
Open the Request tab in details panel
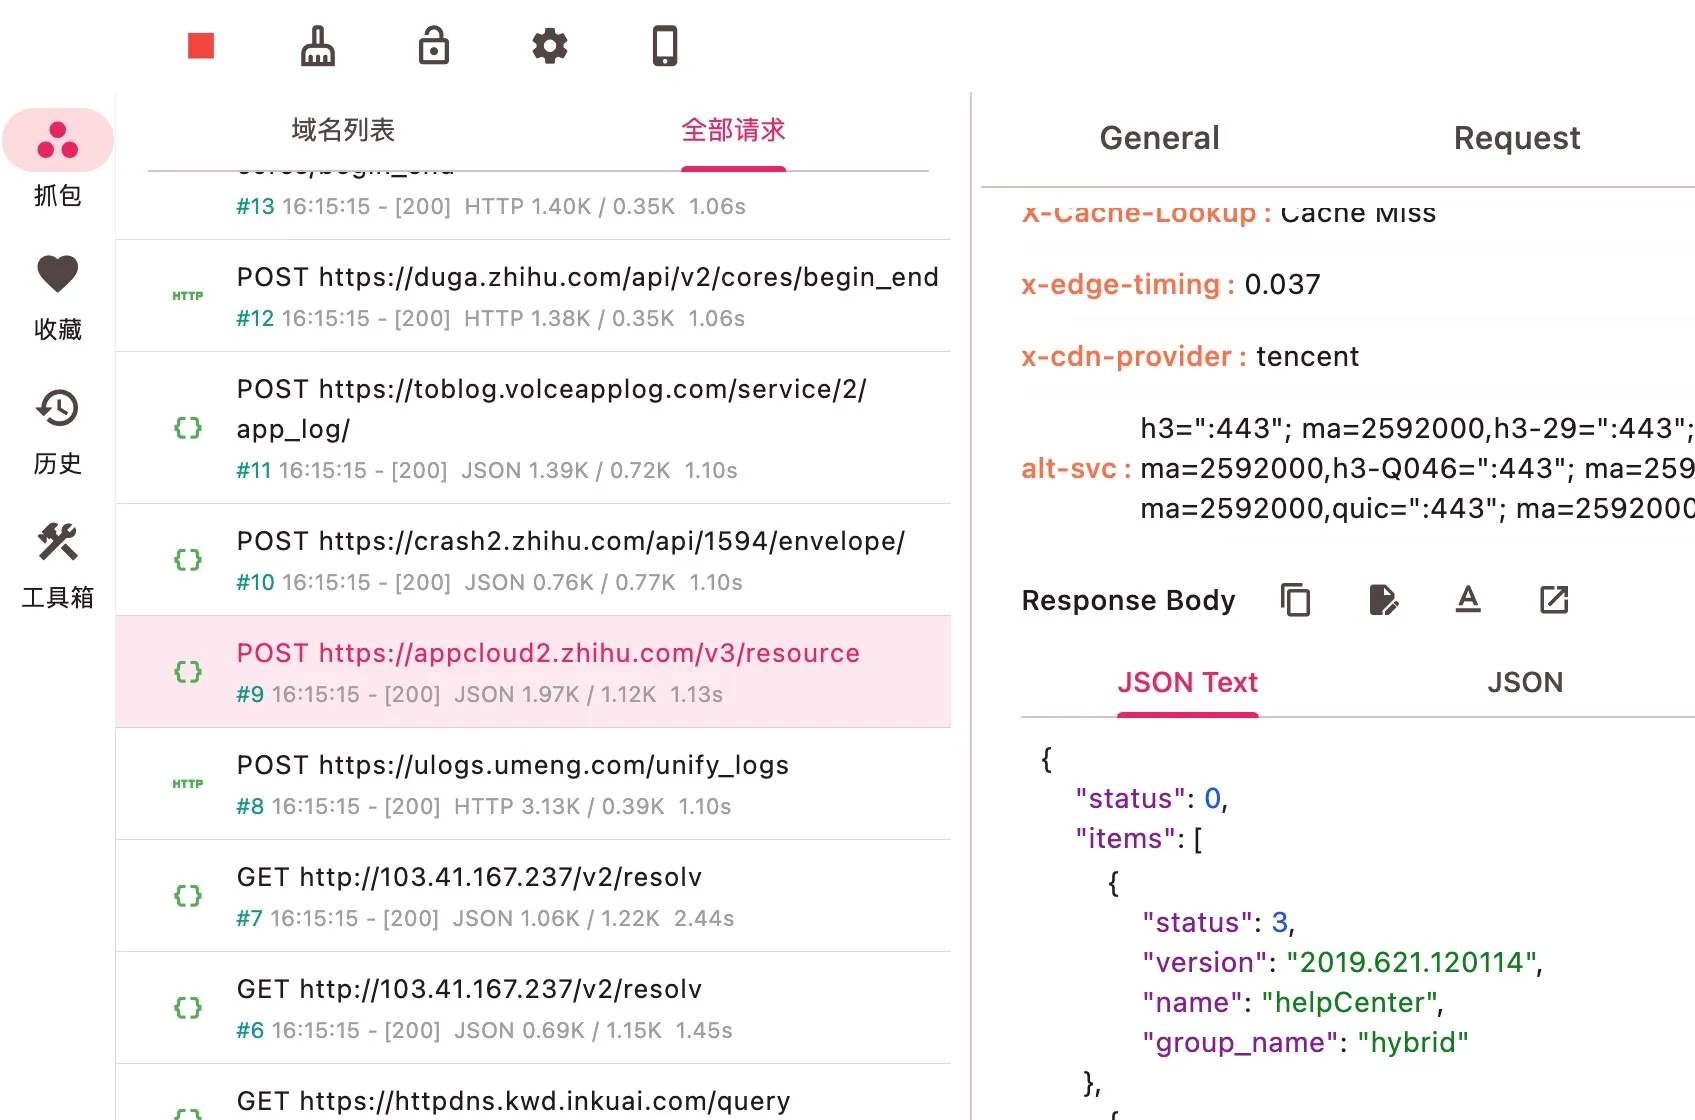(1516, 138)
